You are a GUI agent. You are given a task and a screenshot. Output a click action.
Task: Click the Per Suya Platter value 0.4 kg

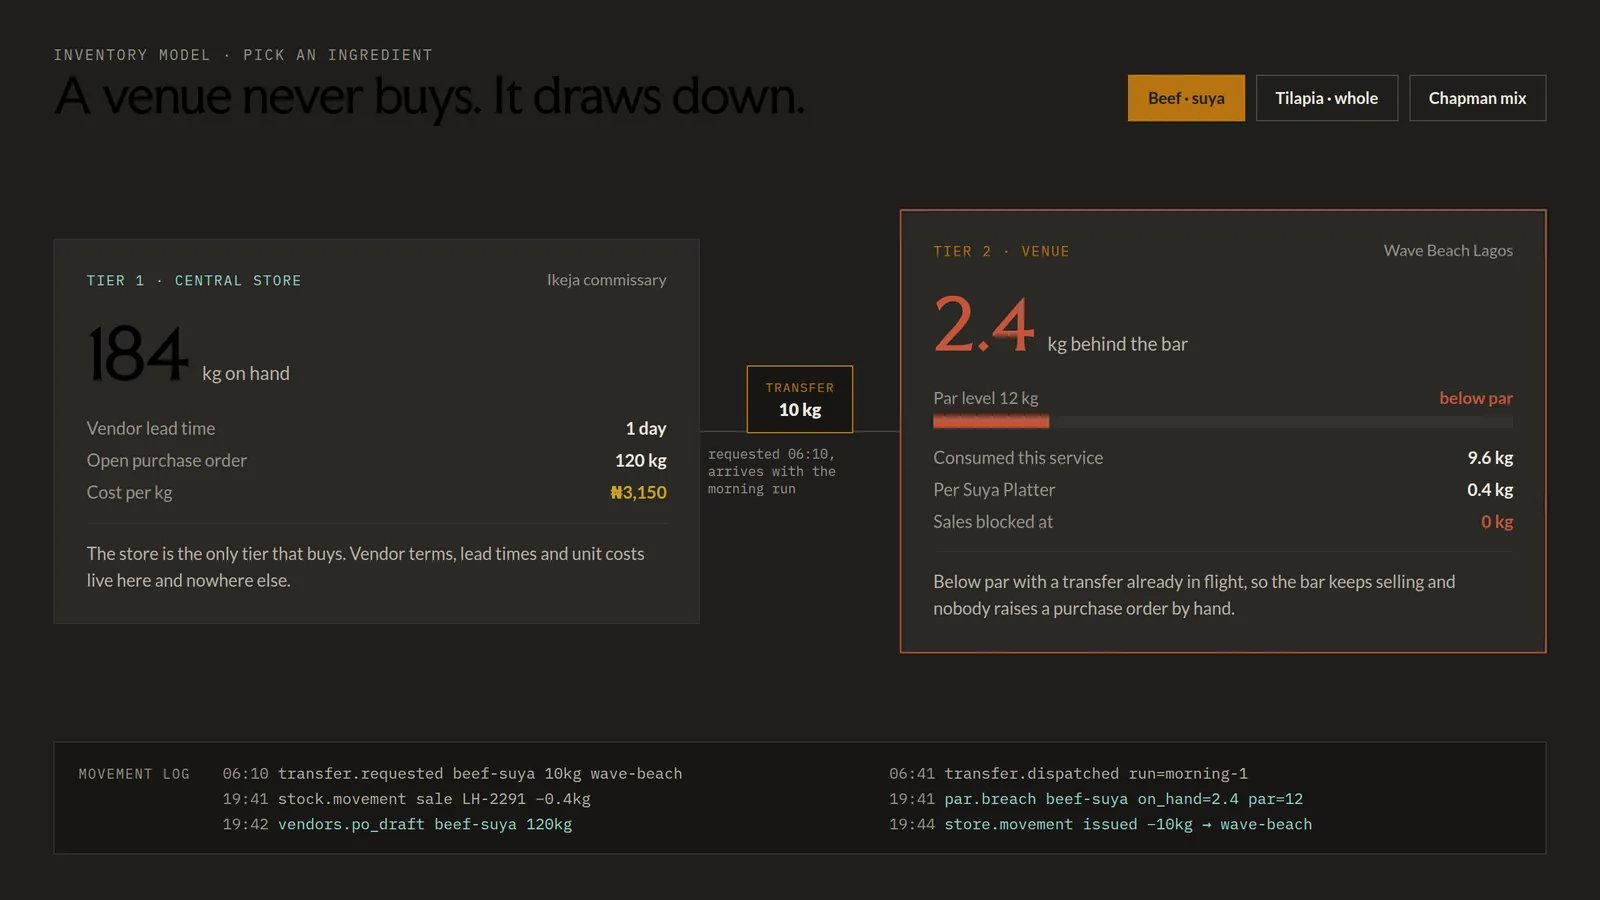tap(1490, 489)
